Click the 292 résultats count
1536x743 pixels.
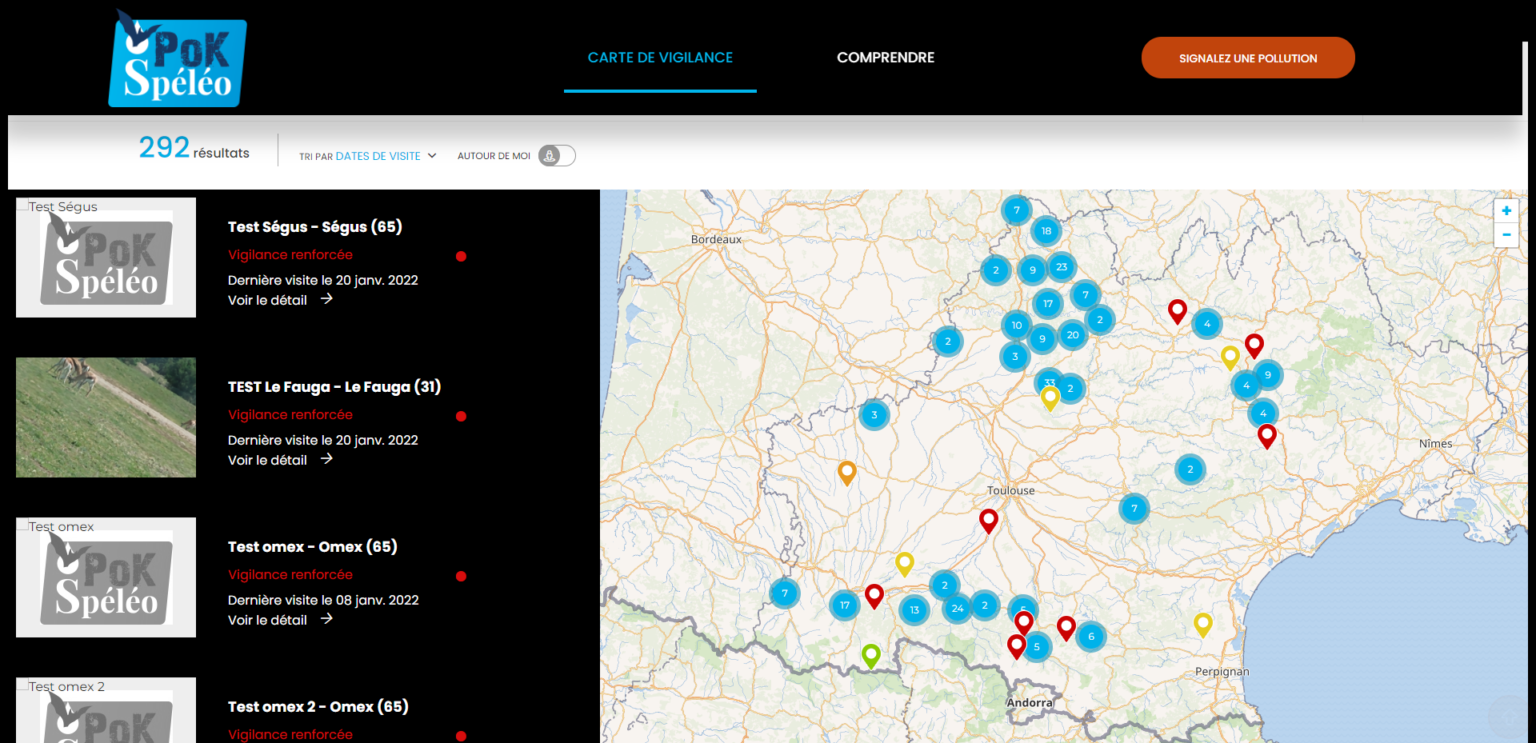(x=194, y=149)
